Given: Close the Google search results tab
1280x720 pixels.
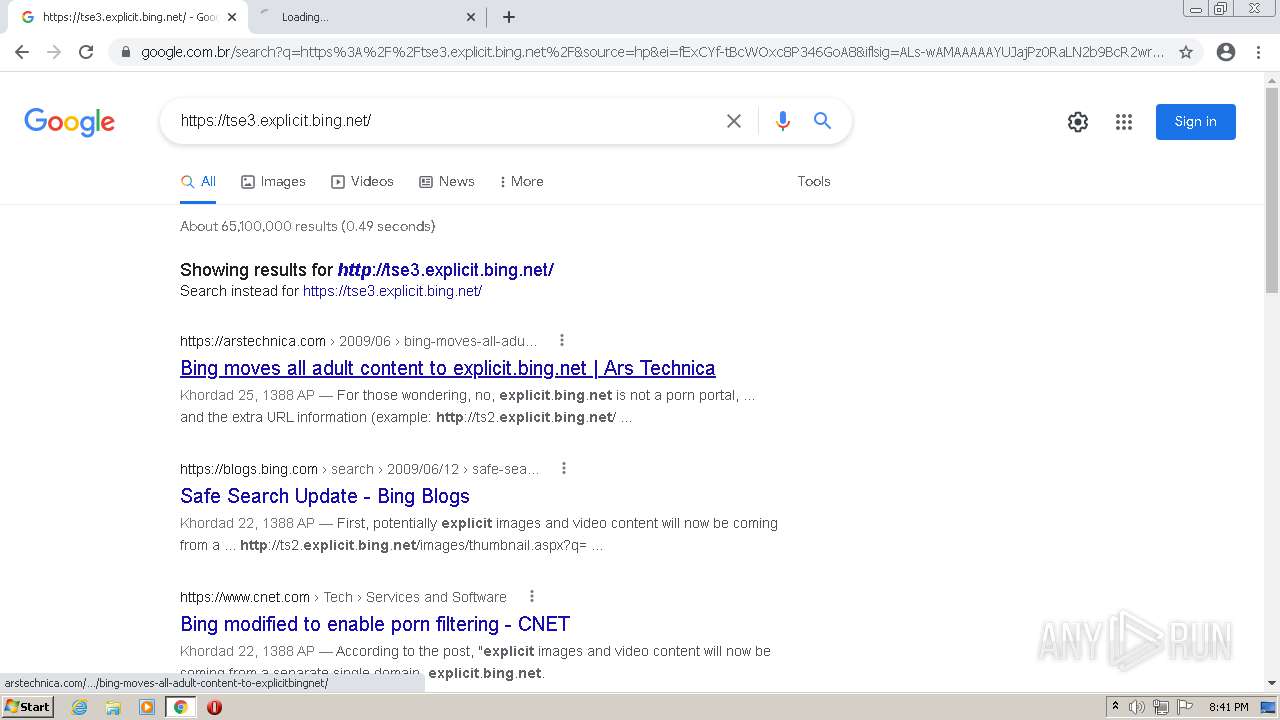Looking at the screenshot, I should tap(232, 17).
